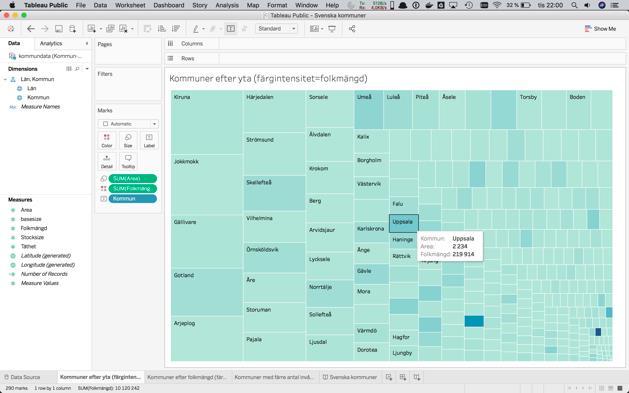Switch to the Analytics tab
629x393 pixels.
(x=51, y=43)
